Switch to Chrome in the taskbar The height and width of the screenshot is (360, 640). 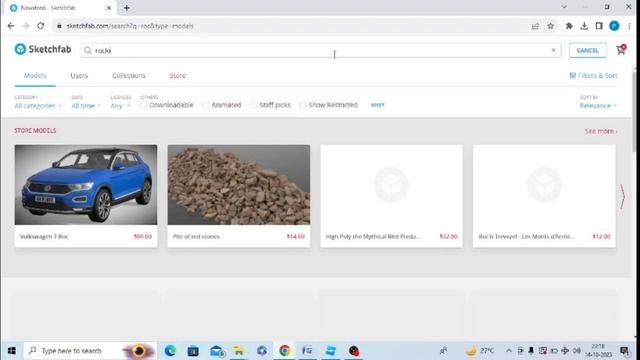[x=284, y=351]
